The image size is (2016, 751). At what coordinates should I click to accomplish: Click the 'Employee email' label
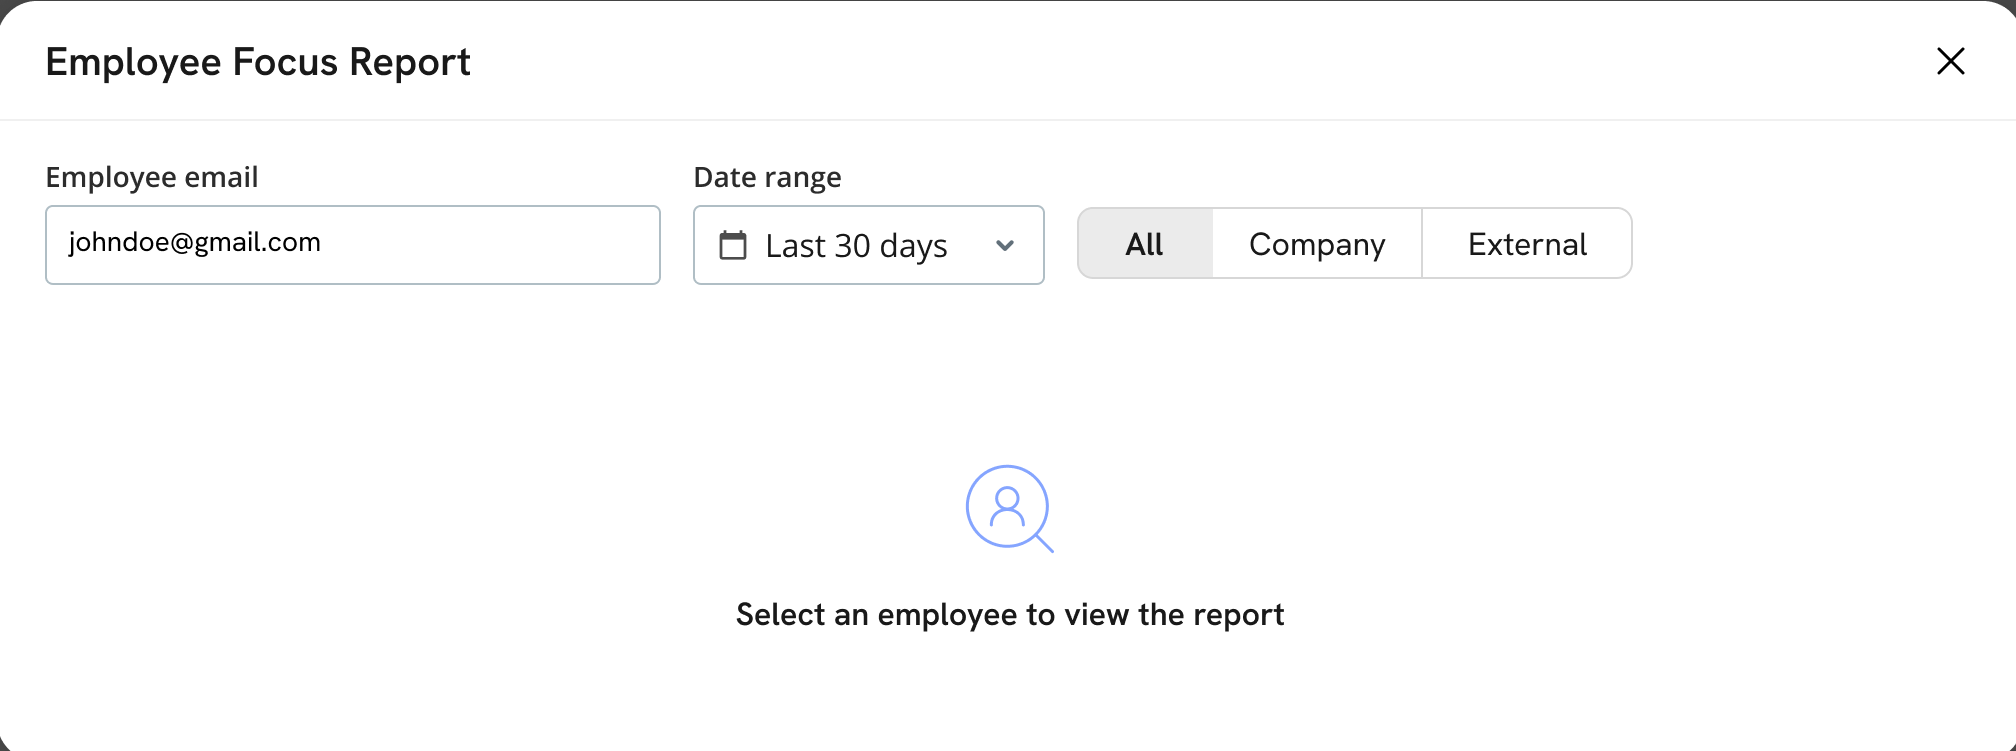[x=152, y=177]
